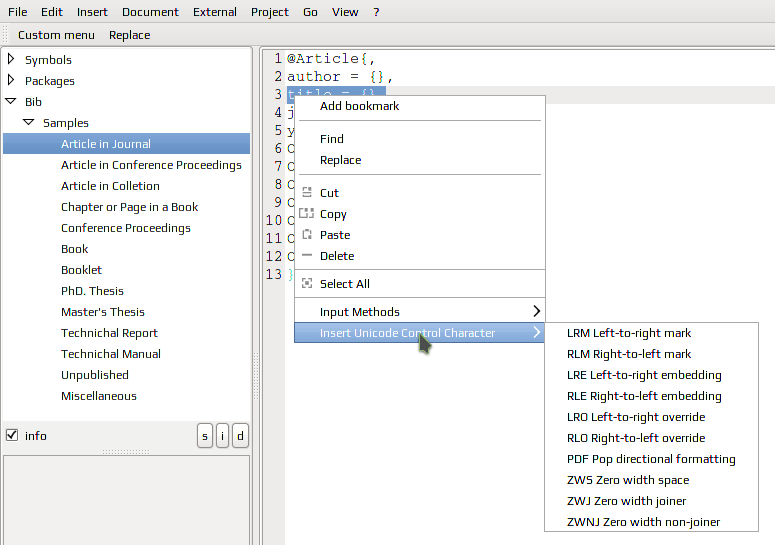The image size is (775, 545).
Task: Select Article in Journal sample
Action: click(127, 144)
